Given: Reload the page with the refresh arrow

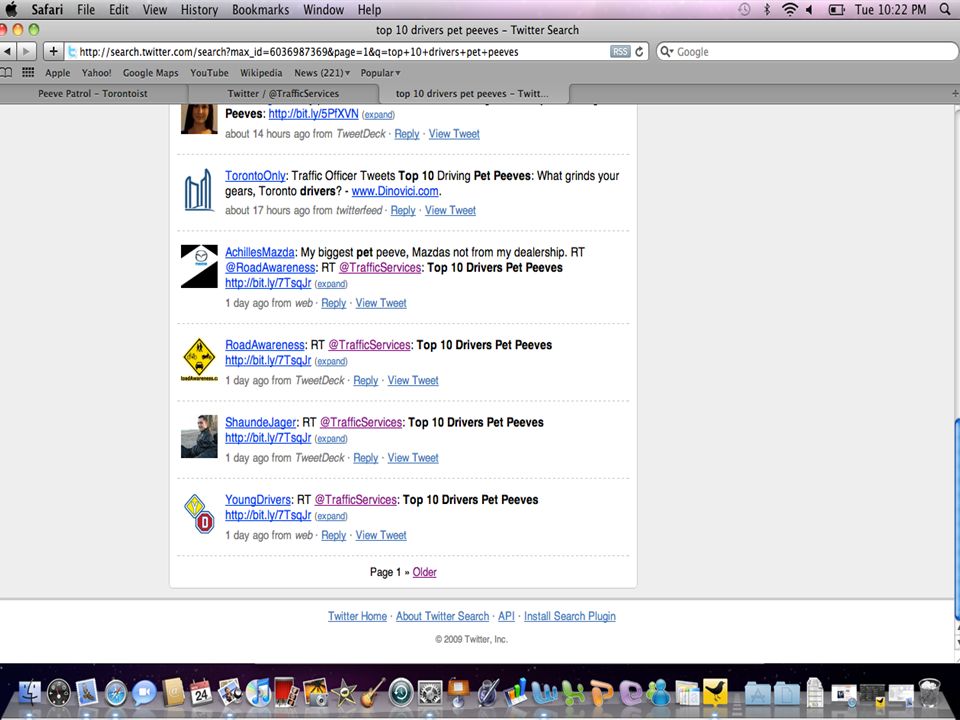Looking at the screenshot, I should coord(639,52).
